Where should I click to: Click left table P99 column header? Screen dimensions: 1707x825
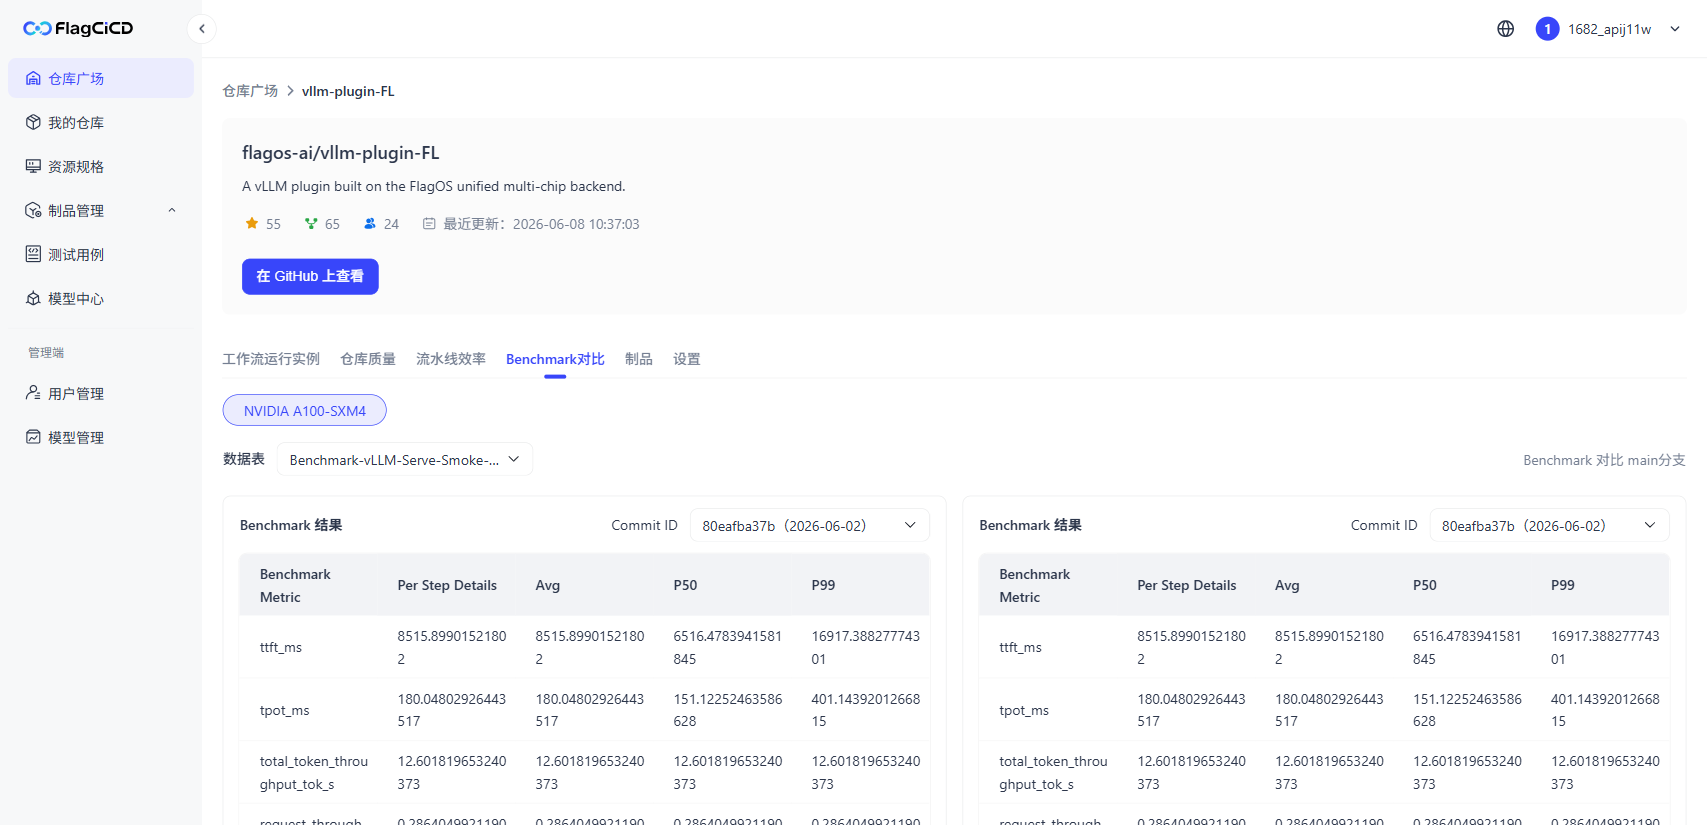tap(823, 585)
